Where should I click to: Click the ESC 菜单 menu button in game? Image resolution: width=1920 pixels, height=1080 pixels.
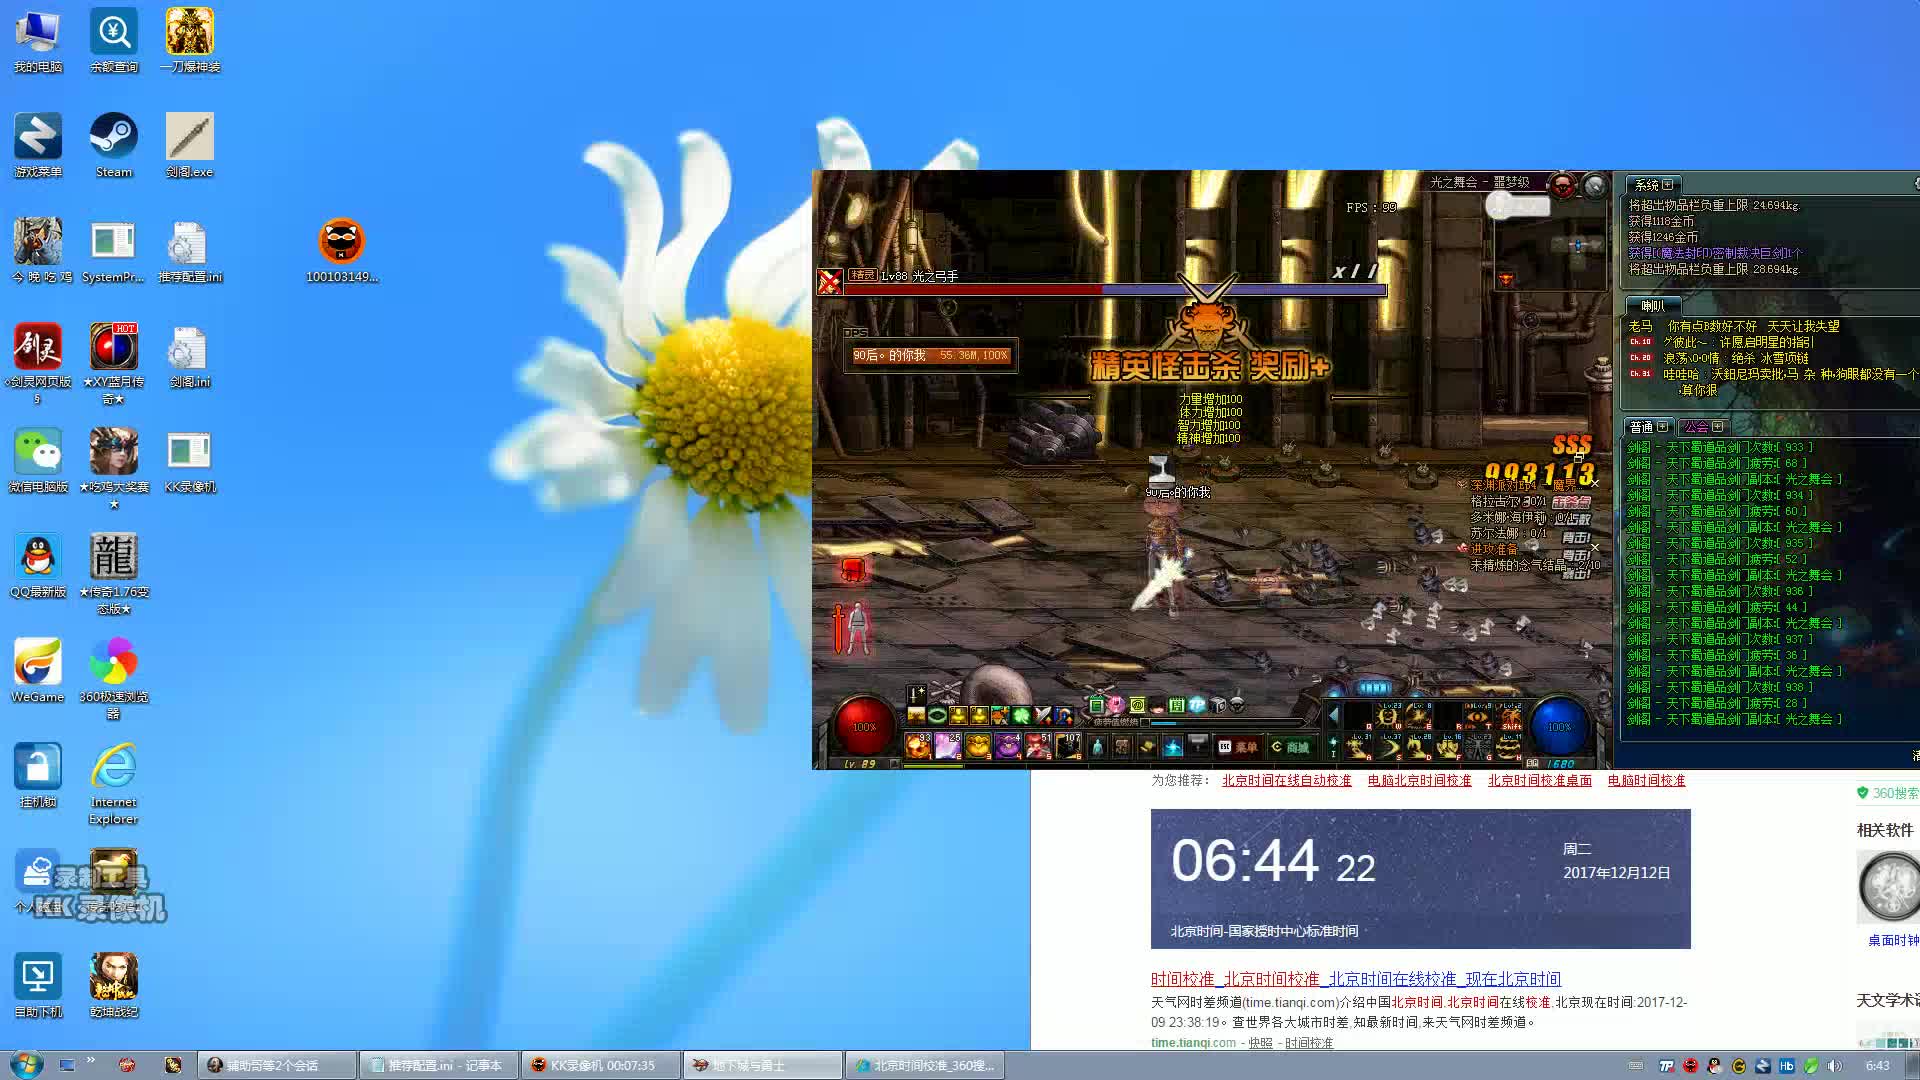coord(1238,747)
